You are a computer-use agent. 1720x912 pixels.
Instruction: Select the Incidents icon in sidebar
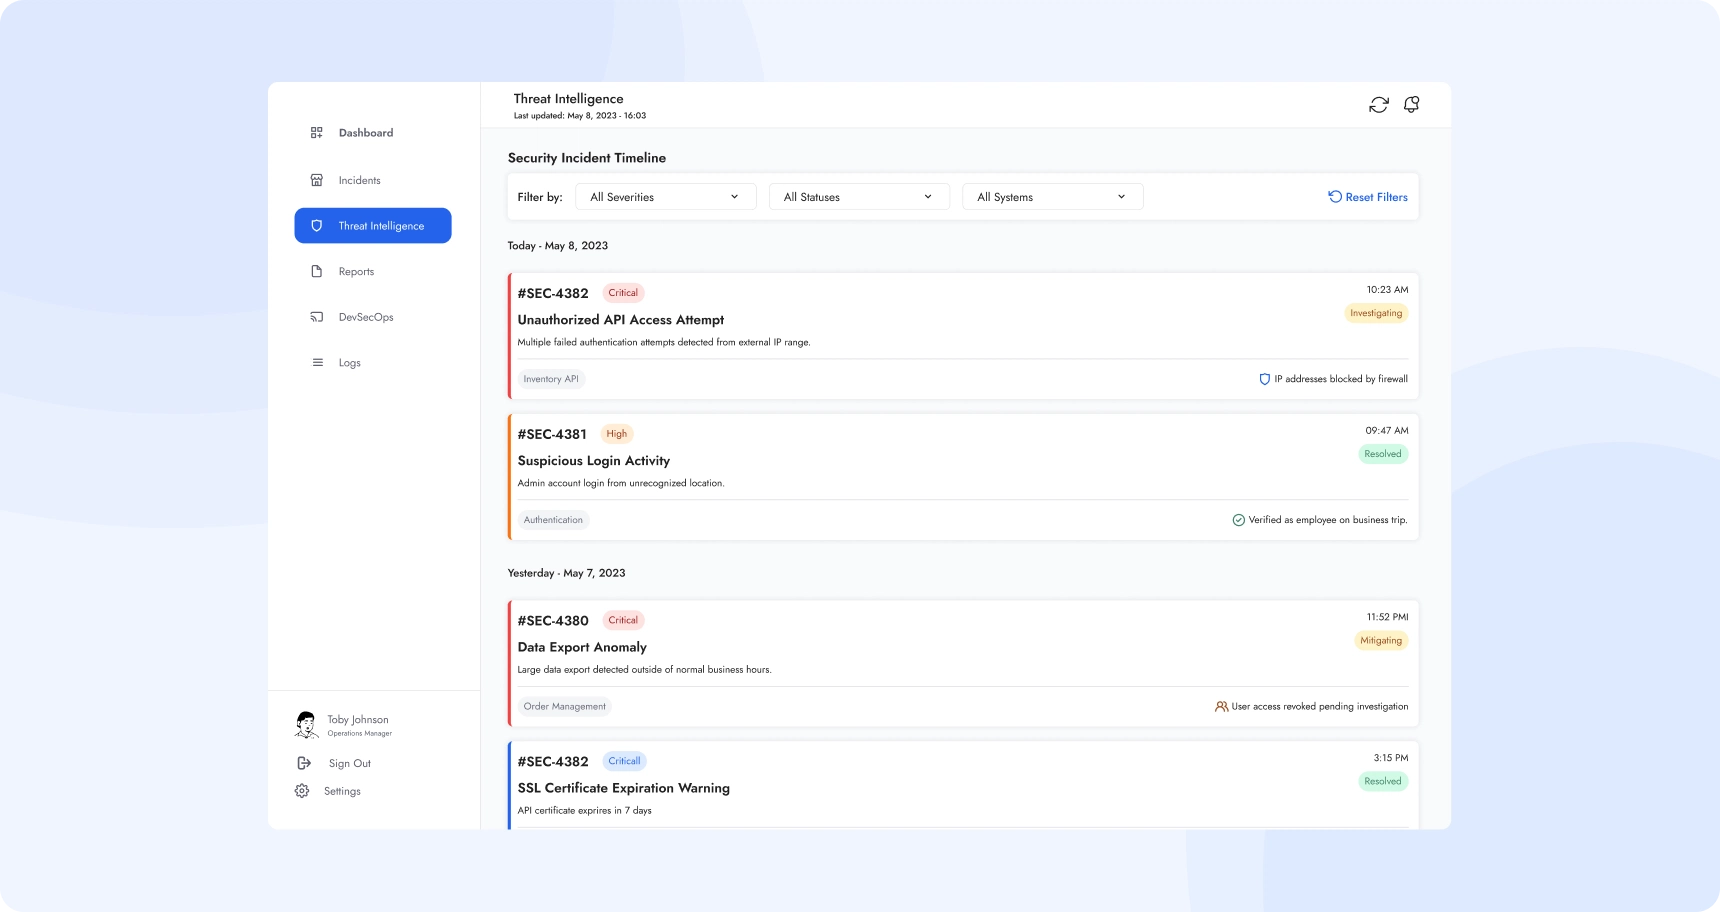pos(317,180)
